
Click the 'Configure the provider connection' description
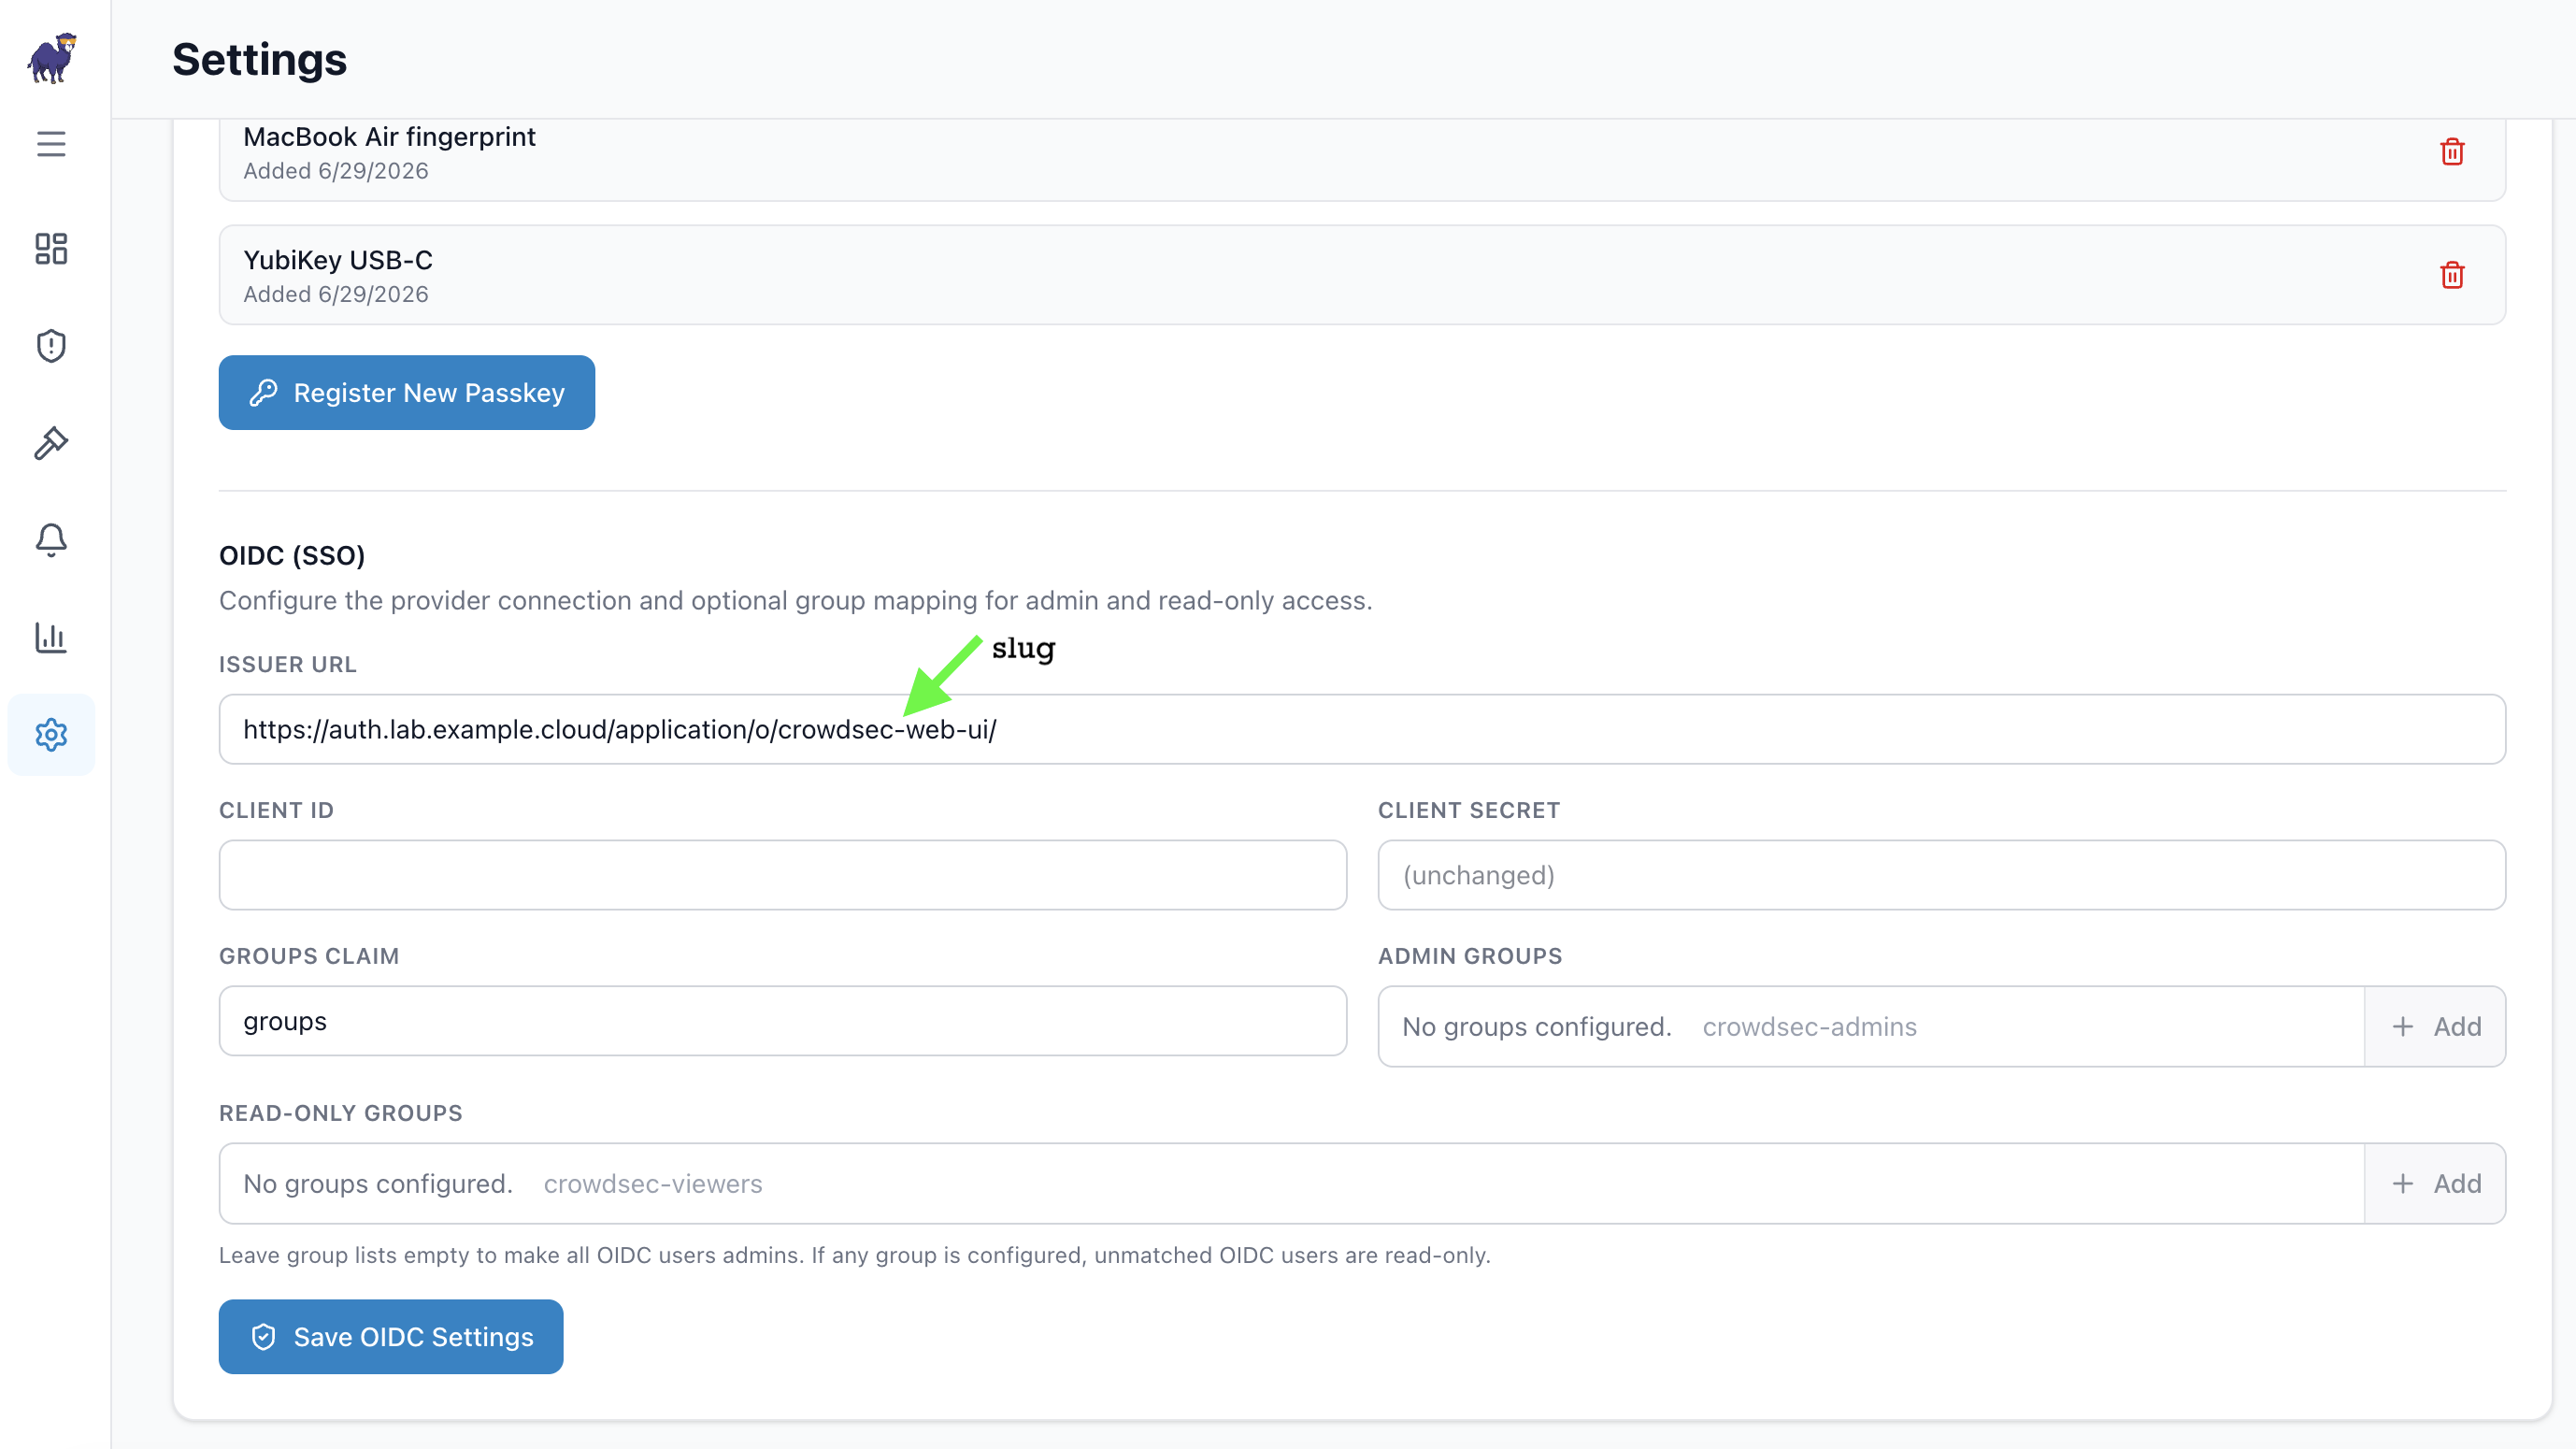click(795, 601)
